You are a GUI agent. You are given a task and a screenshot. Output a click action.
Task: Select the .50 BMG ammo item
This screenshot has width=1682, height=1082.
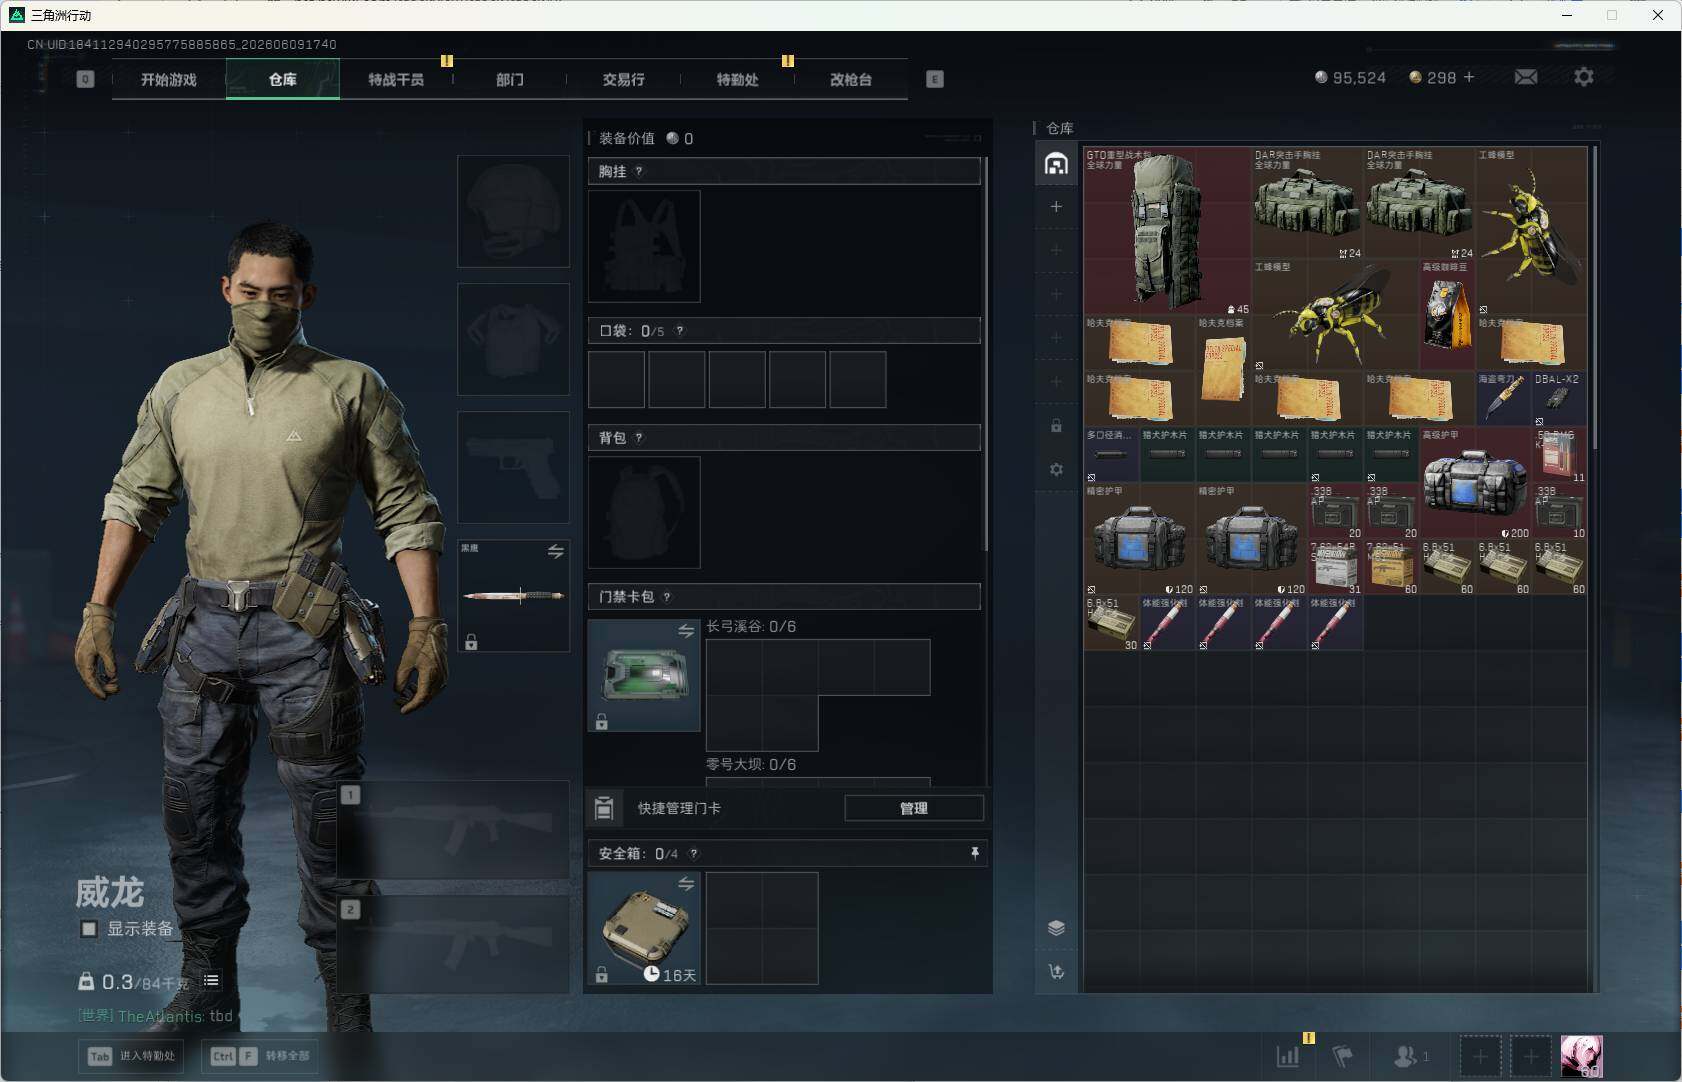tap(1559, 455)
